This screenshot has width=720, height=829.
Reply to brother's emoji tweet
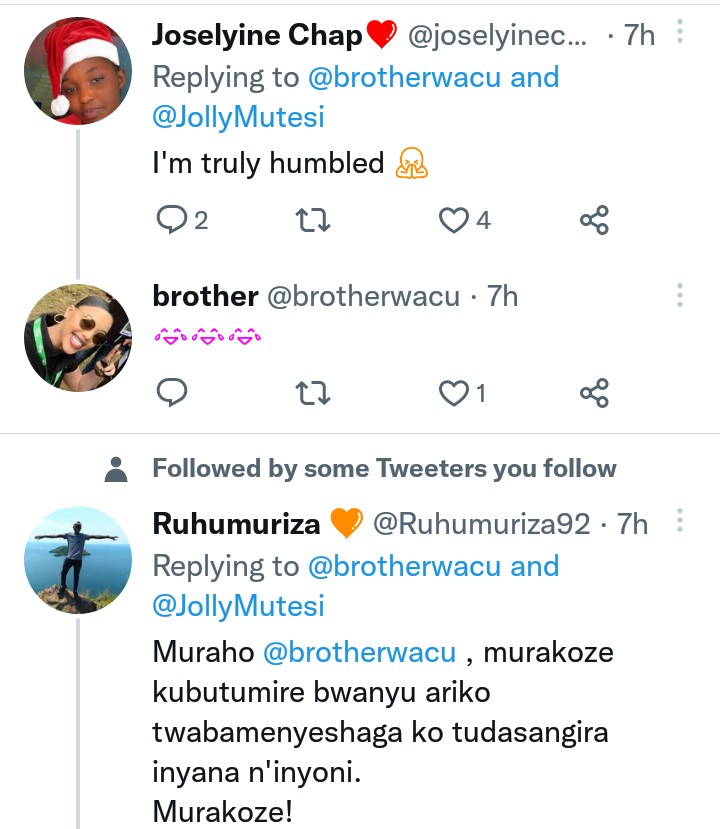point(173,393)
